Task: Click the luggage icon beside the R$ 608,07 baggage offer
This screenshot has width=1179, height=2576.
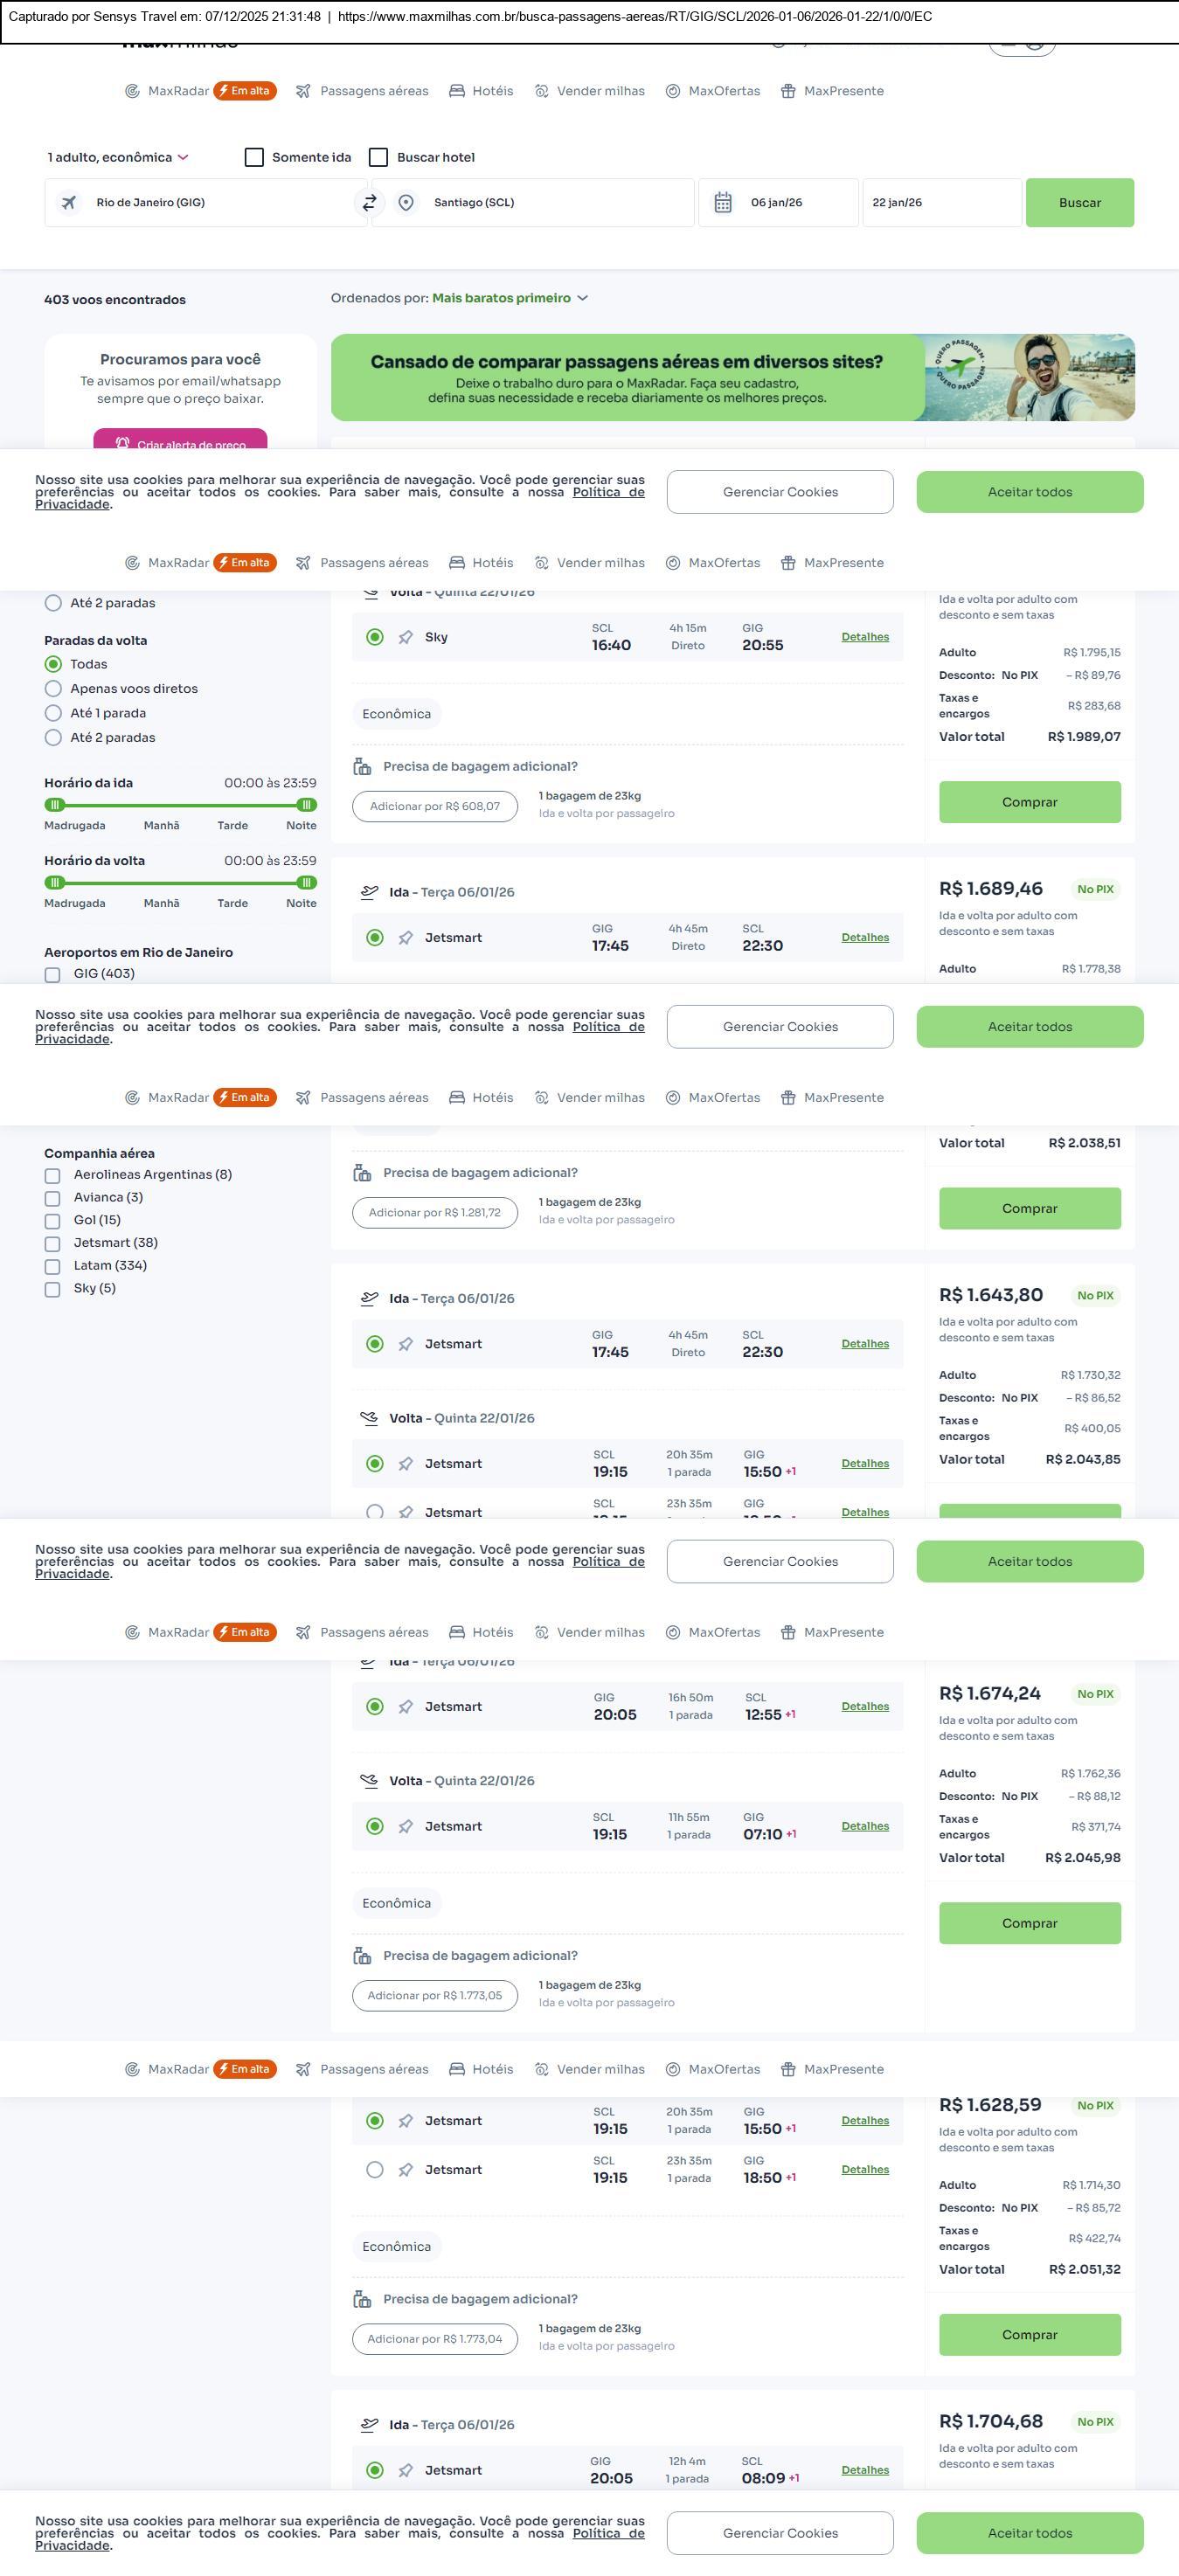Action: point(362,767)
